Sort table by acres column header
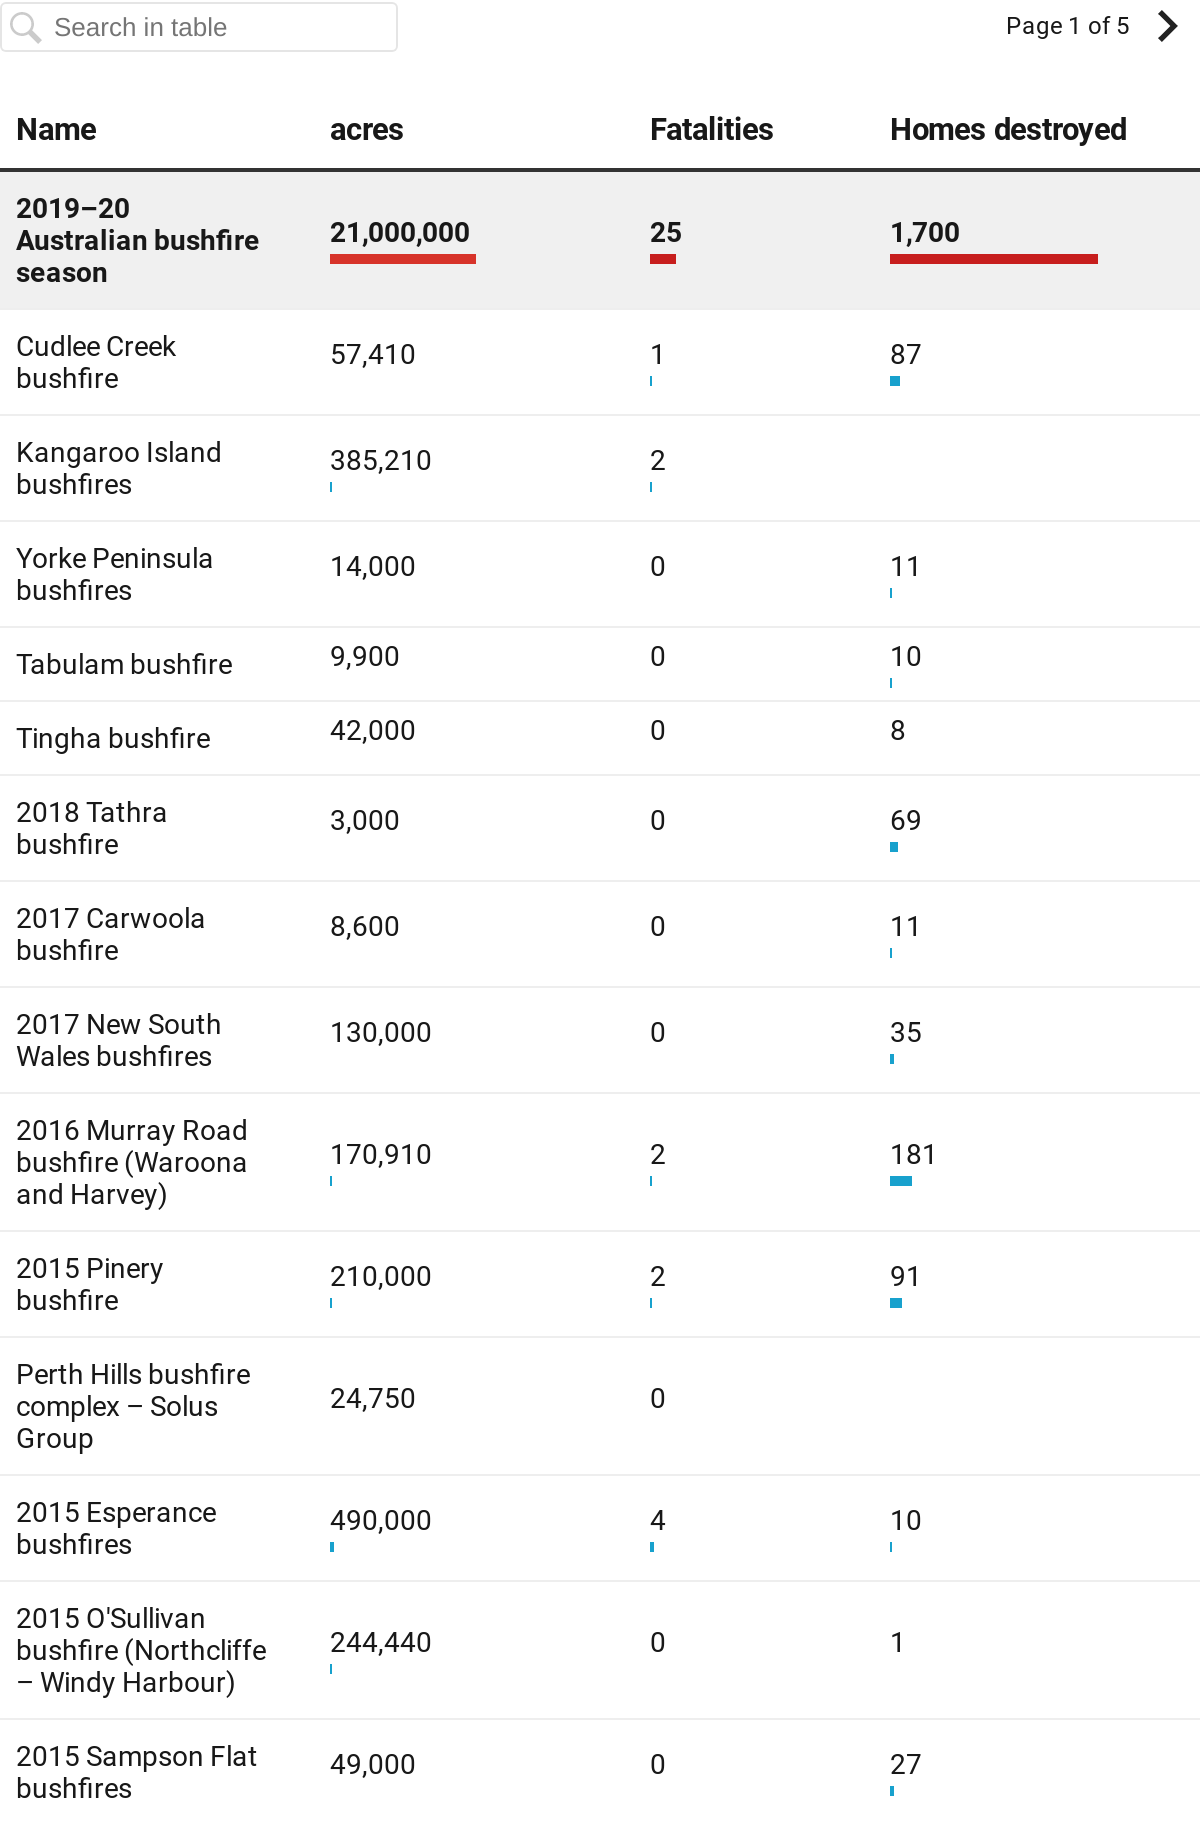 (x=366, y=129)
